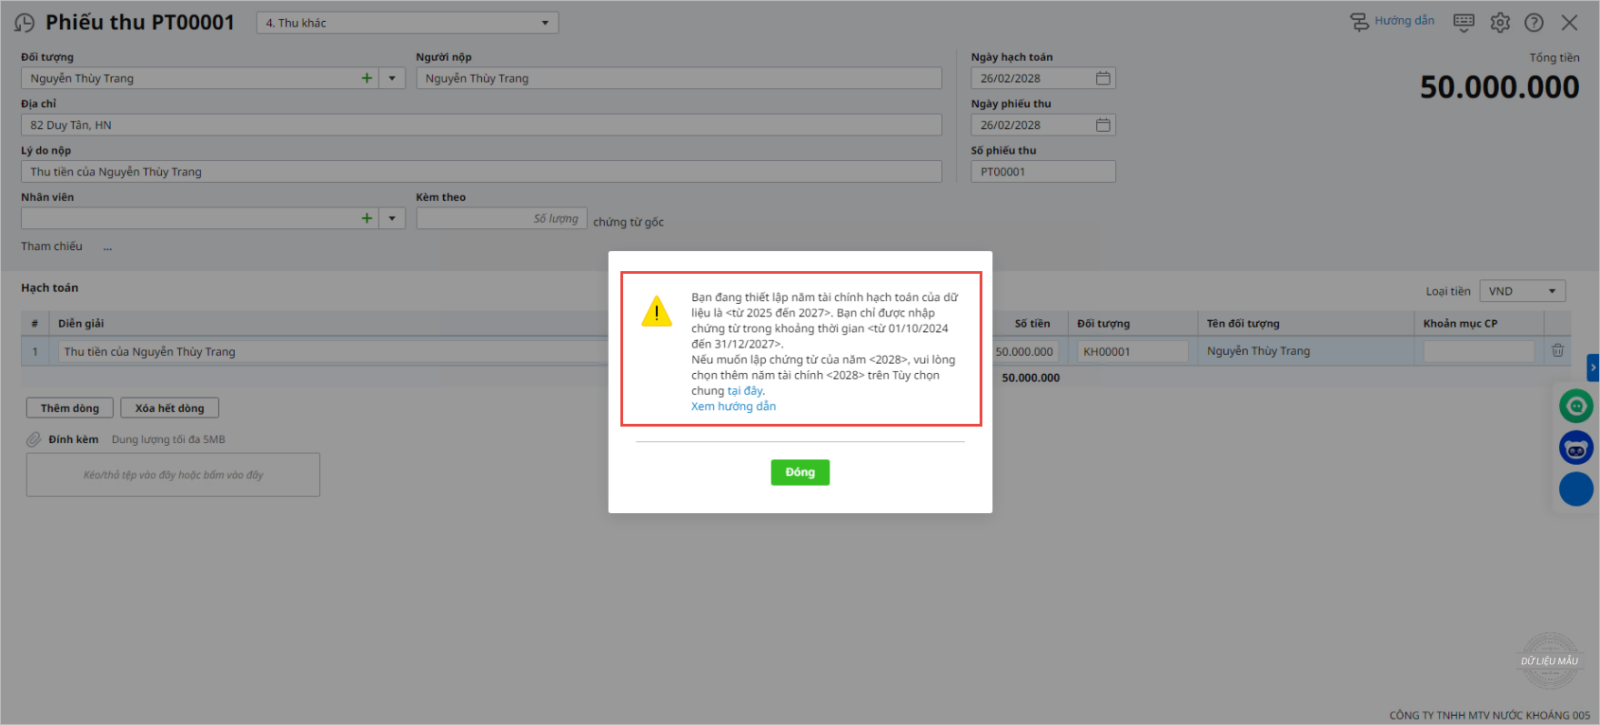Viewport: 1600px width, 725px height.
Task: Expand the Nhân viên dropdown arrow
Action: coord(392,218)
